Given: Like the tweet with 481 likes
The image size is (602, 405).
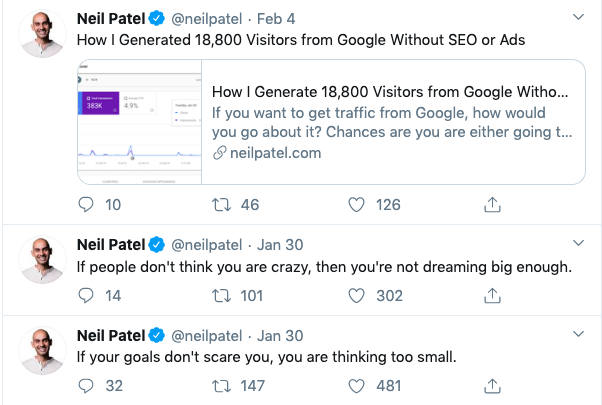Looking at the screenshot, I should coord(356,386).
